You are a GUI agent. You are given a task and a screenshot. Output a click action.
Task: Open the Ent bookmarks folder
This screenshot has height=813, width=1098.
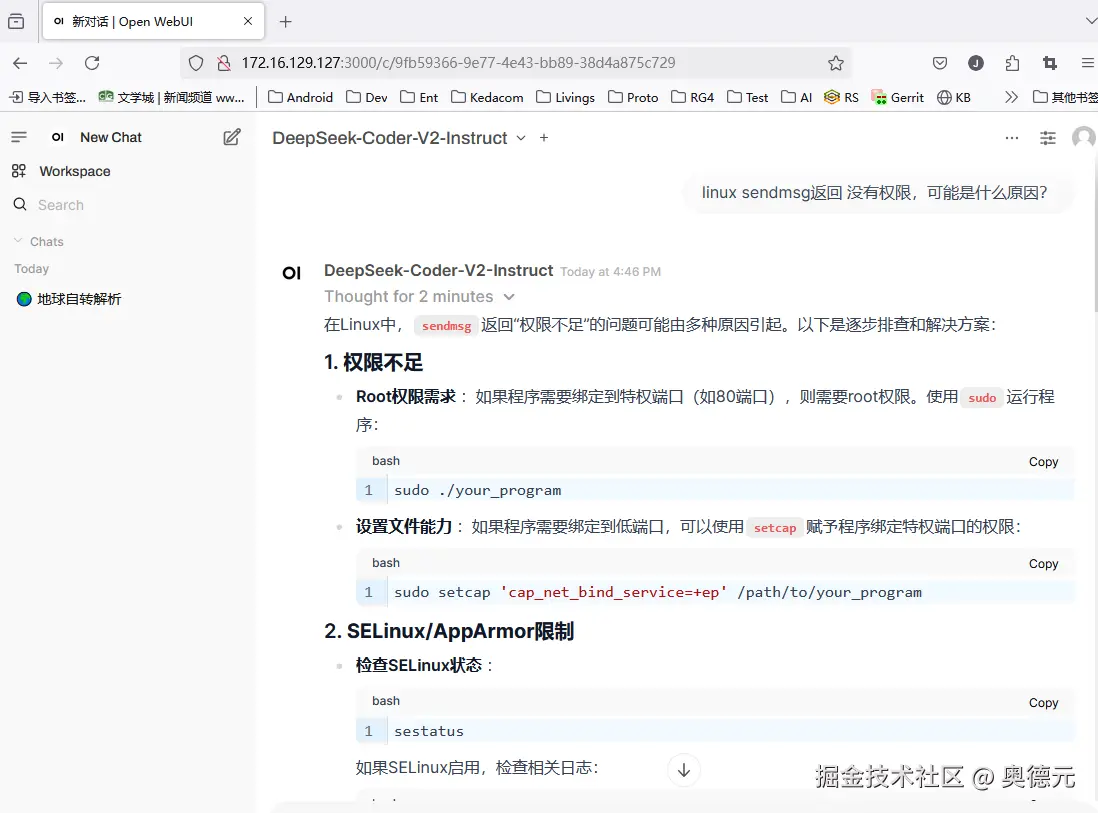point(419,97)
